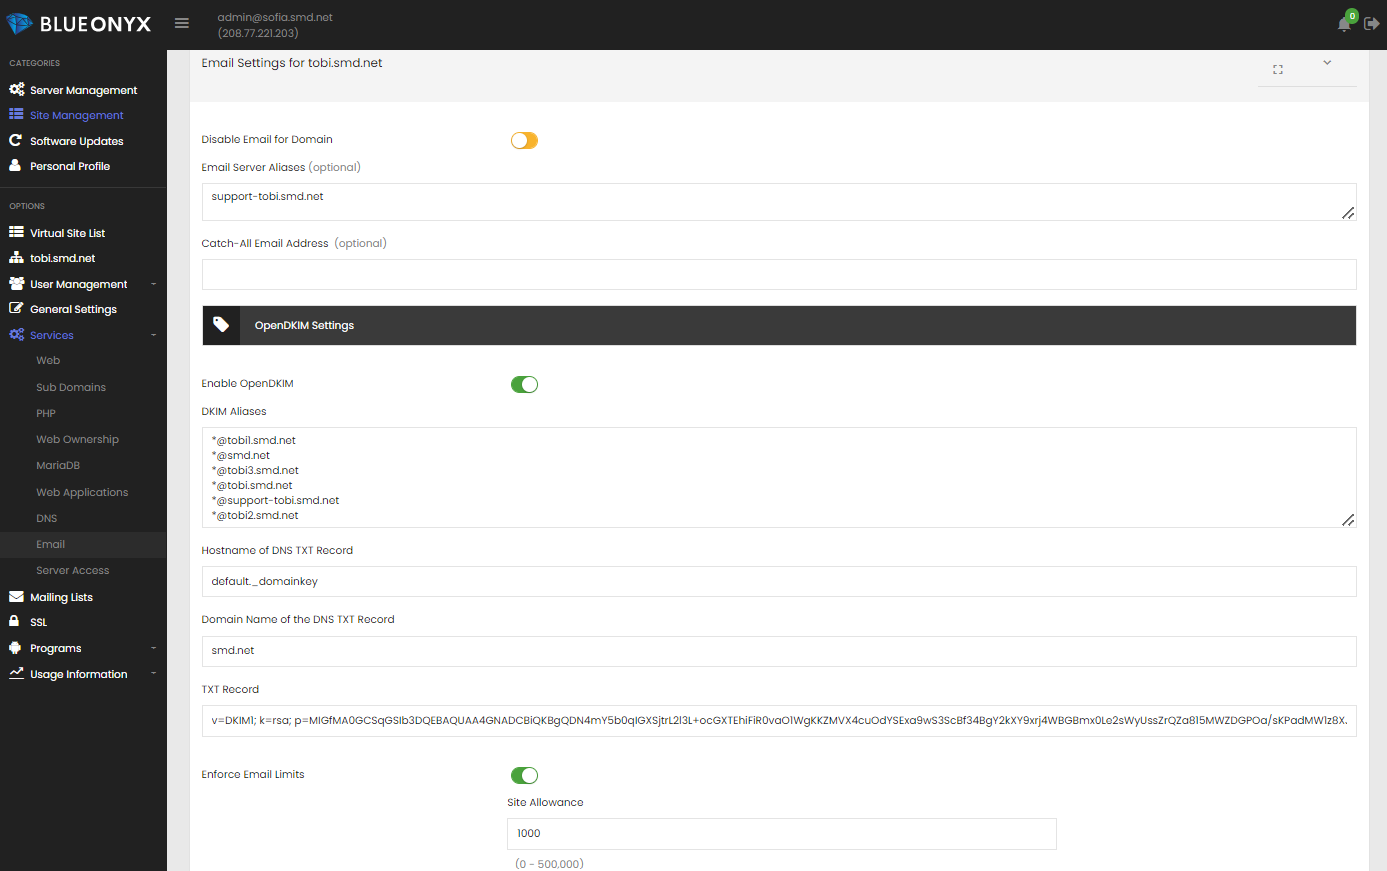Click the Domain Name of DNS TXT field
The height and width of the screenshot is (871, 1387).
tap(779, 651)
